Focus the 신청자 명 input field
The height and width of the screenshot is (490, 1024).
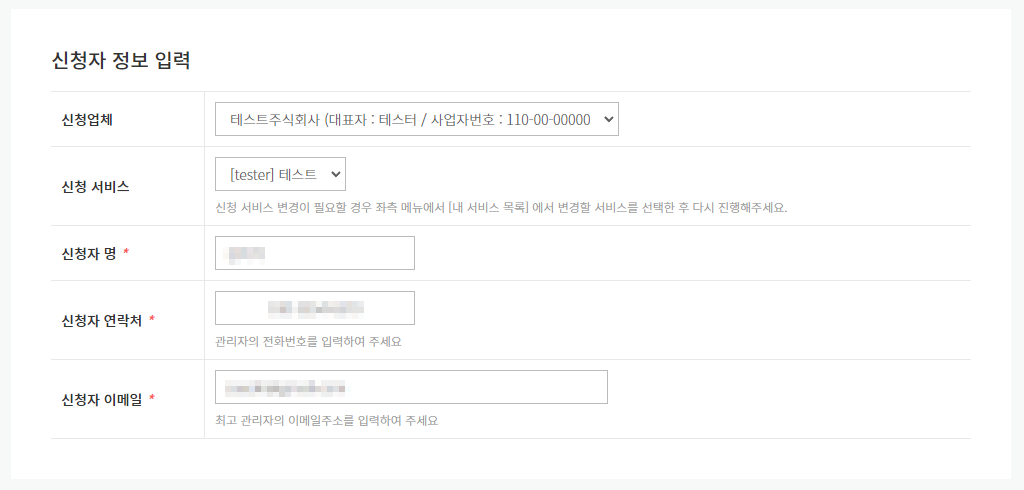(x=315, y=253)
